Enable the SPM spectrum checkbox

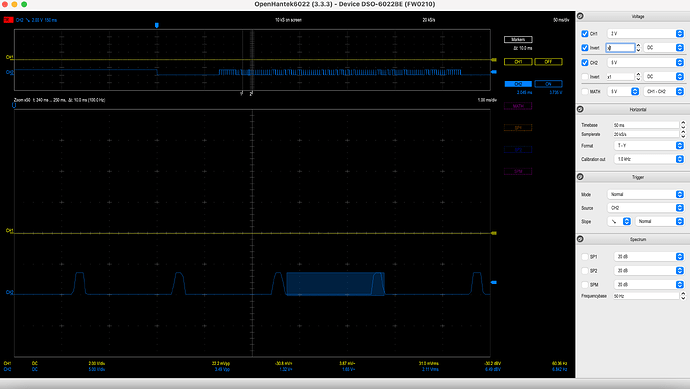coord(585,285)
